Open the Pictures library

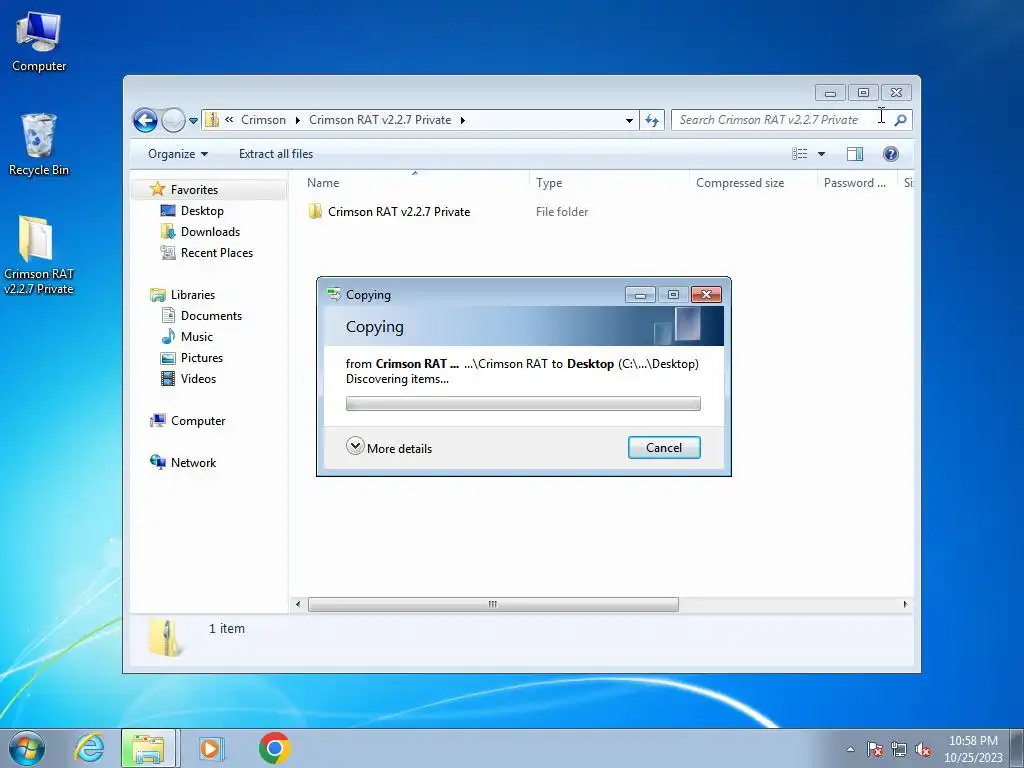coord(202,358)
